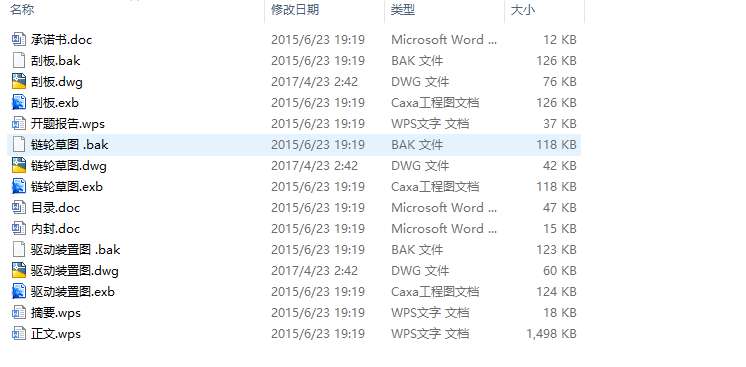Screen dimensions: 746x367
Task: Click the type cell of 目录.doc
Action: 444,207
